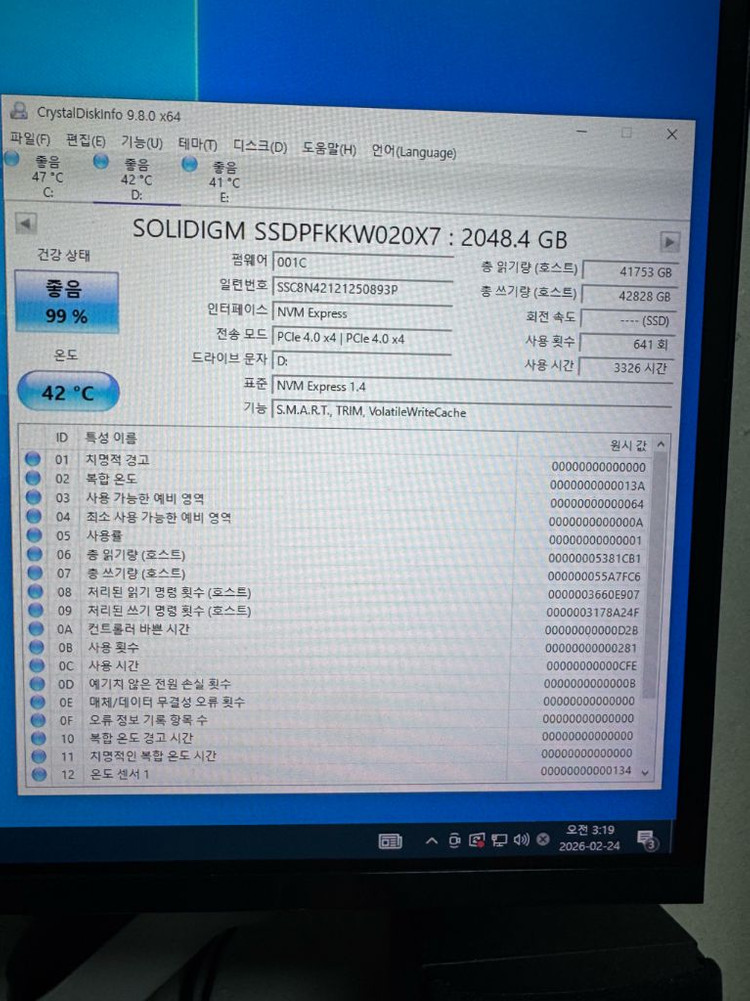Screen dimensions: 750x1001
Task: Click the attribute list scrollbar thumb
Action: click(x=657, y=575)
